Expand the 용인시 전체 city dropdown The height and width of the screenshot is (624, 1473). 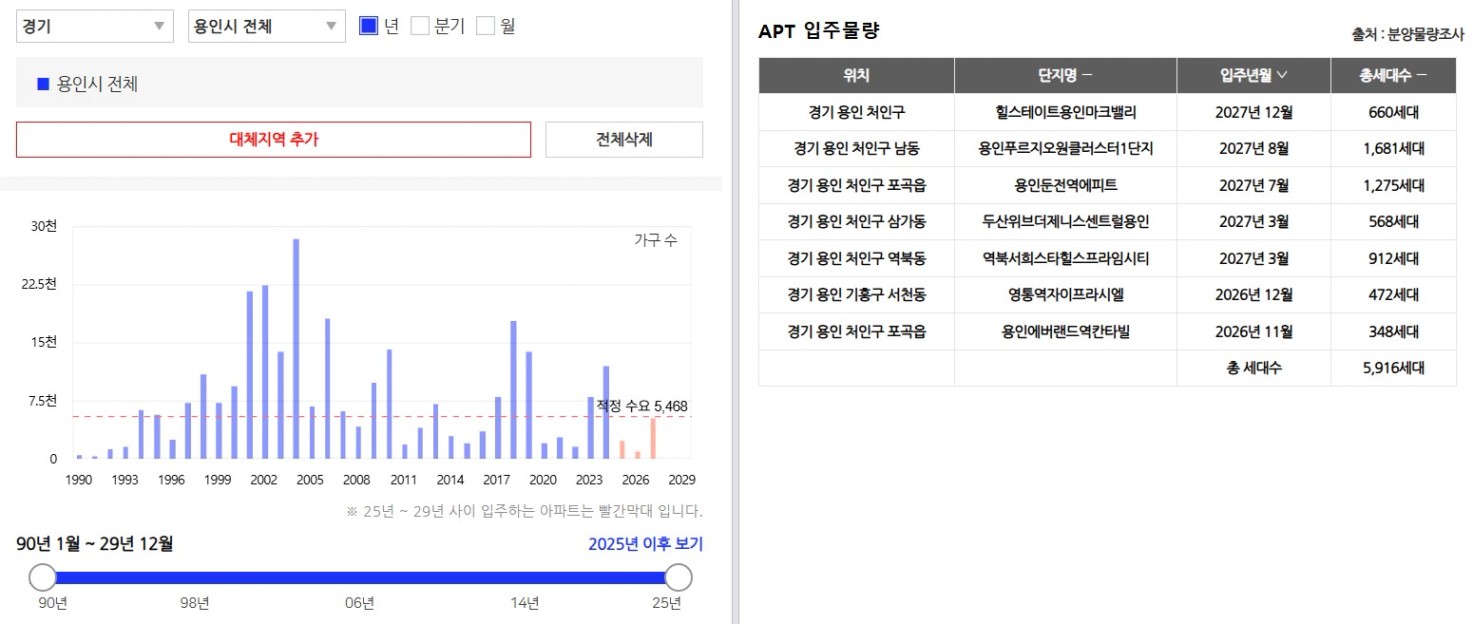coord(266,27)
